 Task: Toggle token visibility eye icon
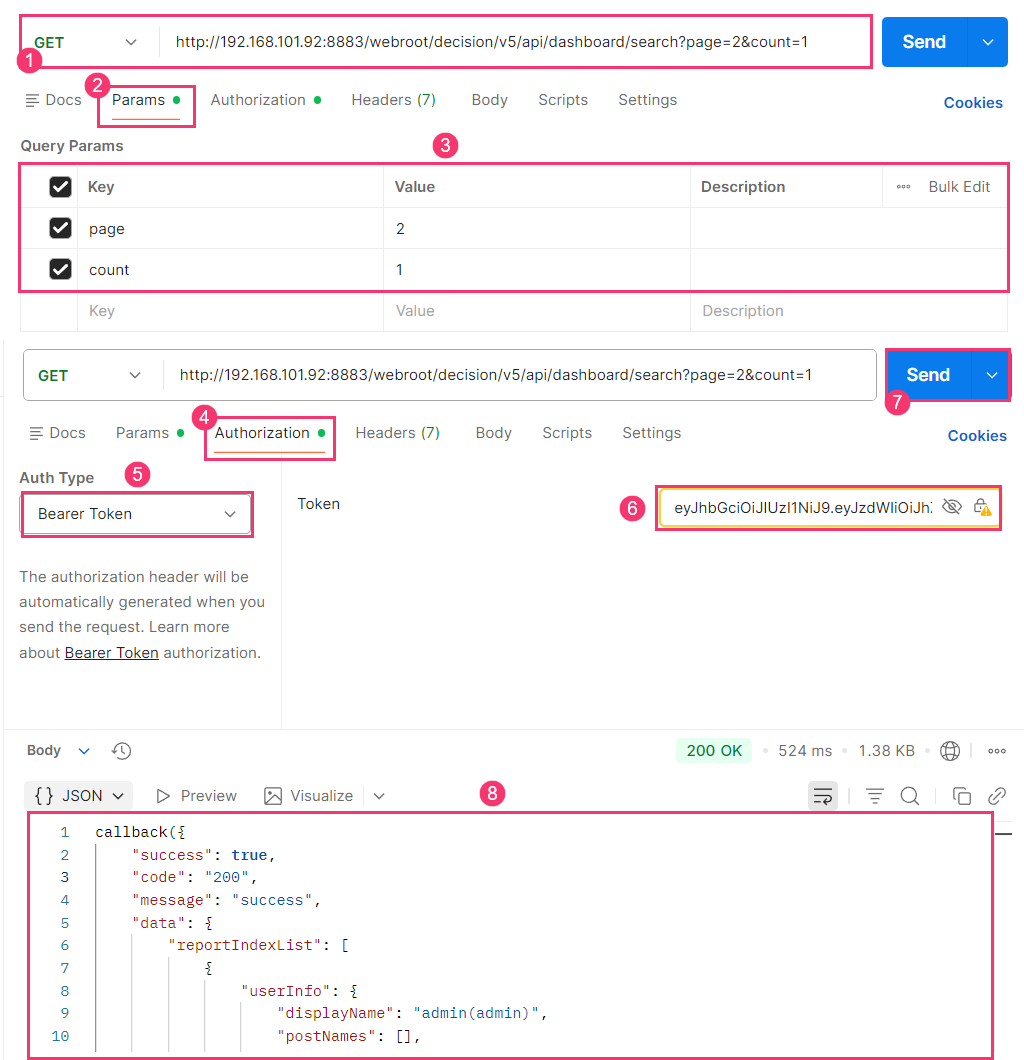[x=952, y=507]
